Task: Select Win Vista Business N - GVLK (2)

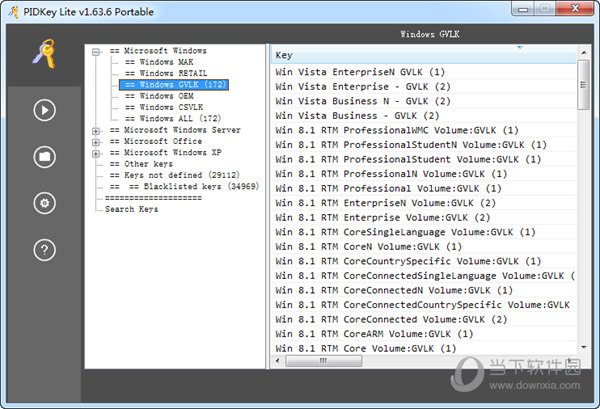Action: coord(424,101)
